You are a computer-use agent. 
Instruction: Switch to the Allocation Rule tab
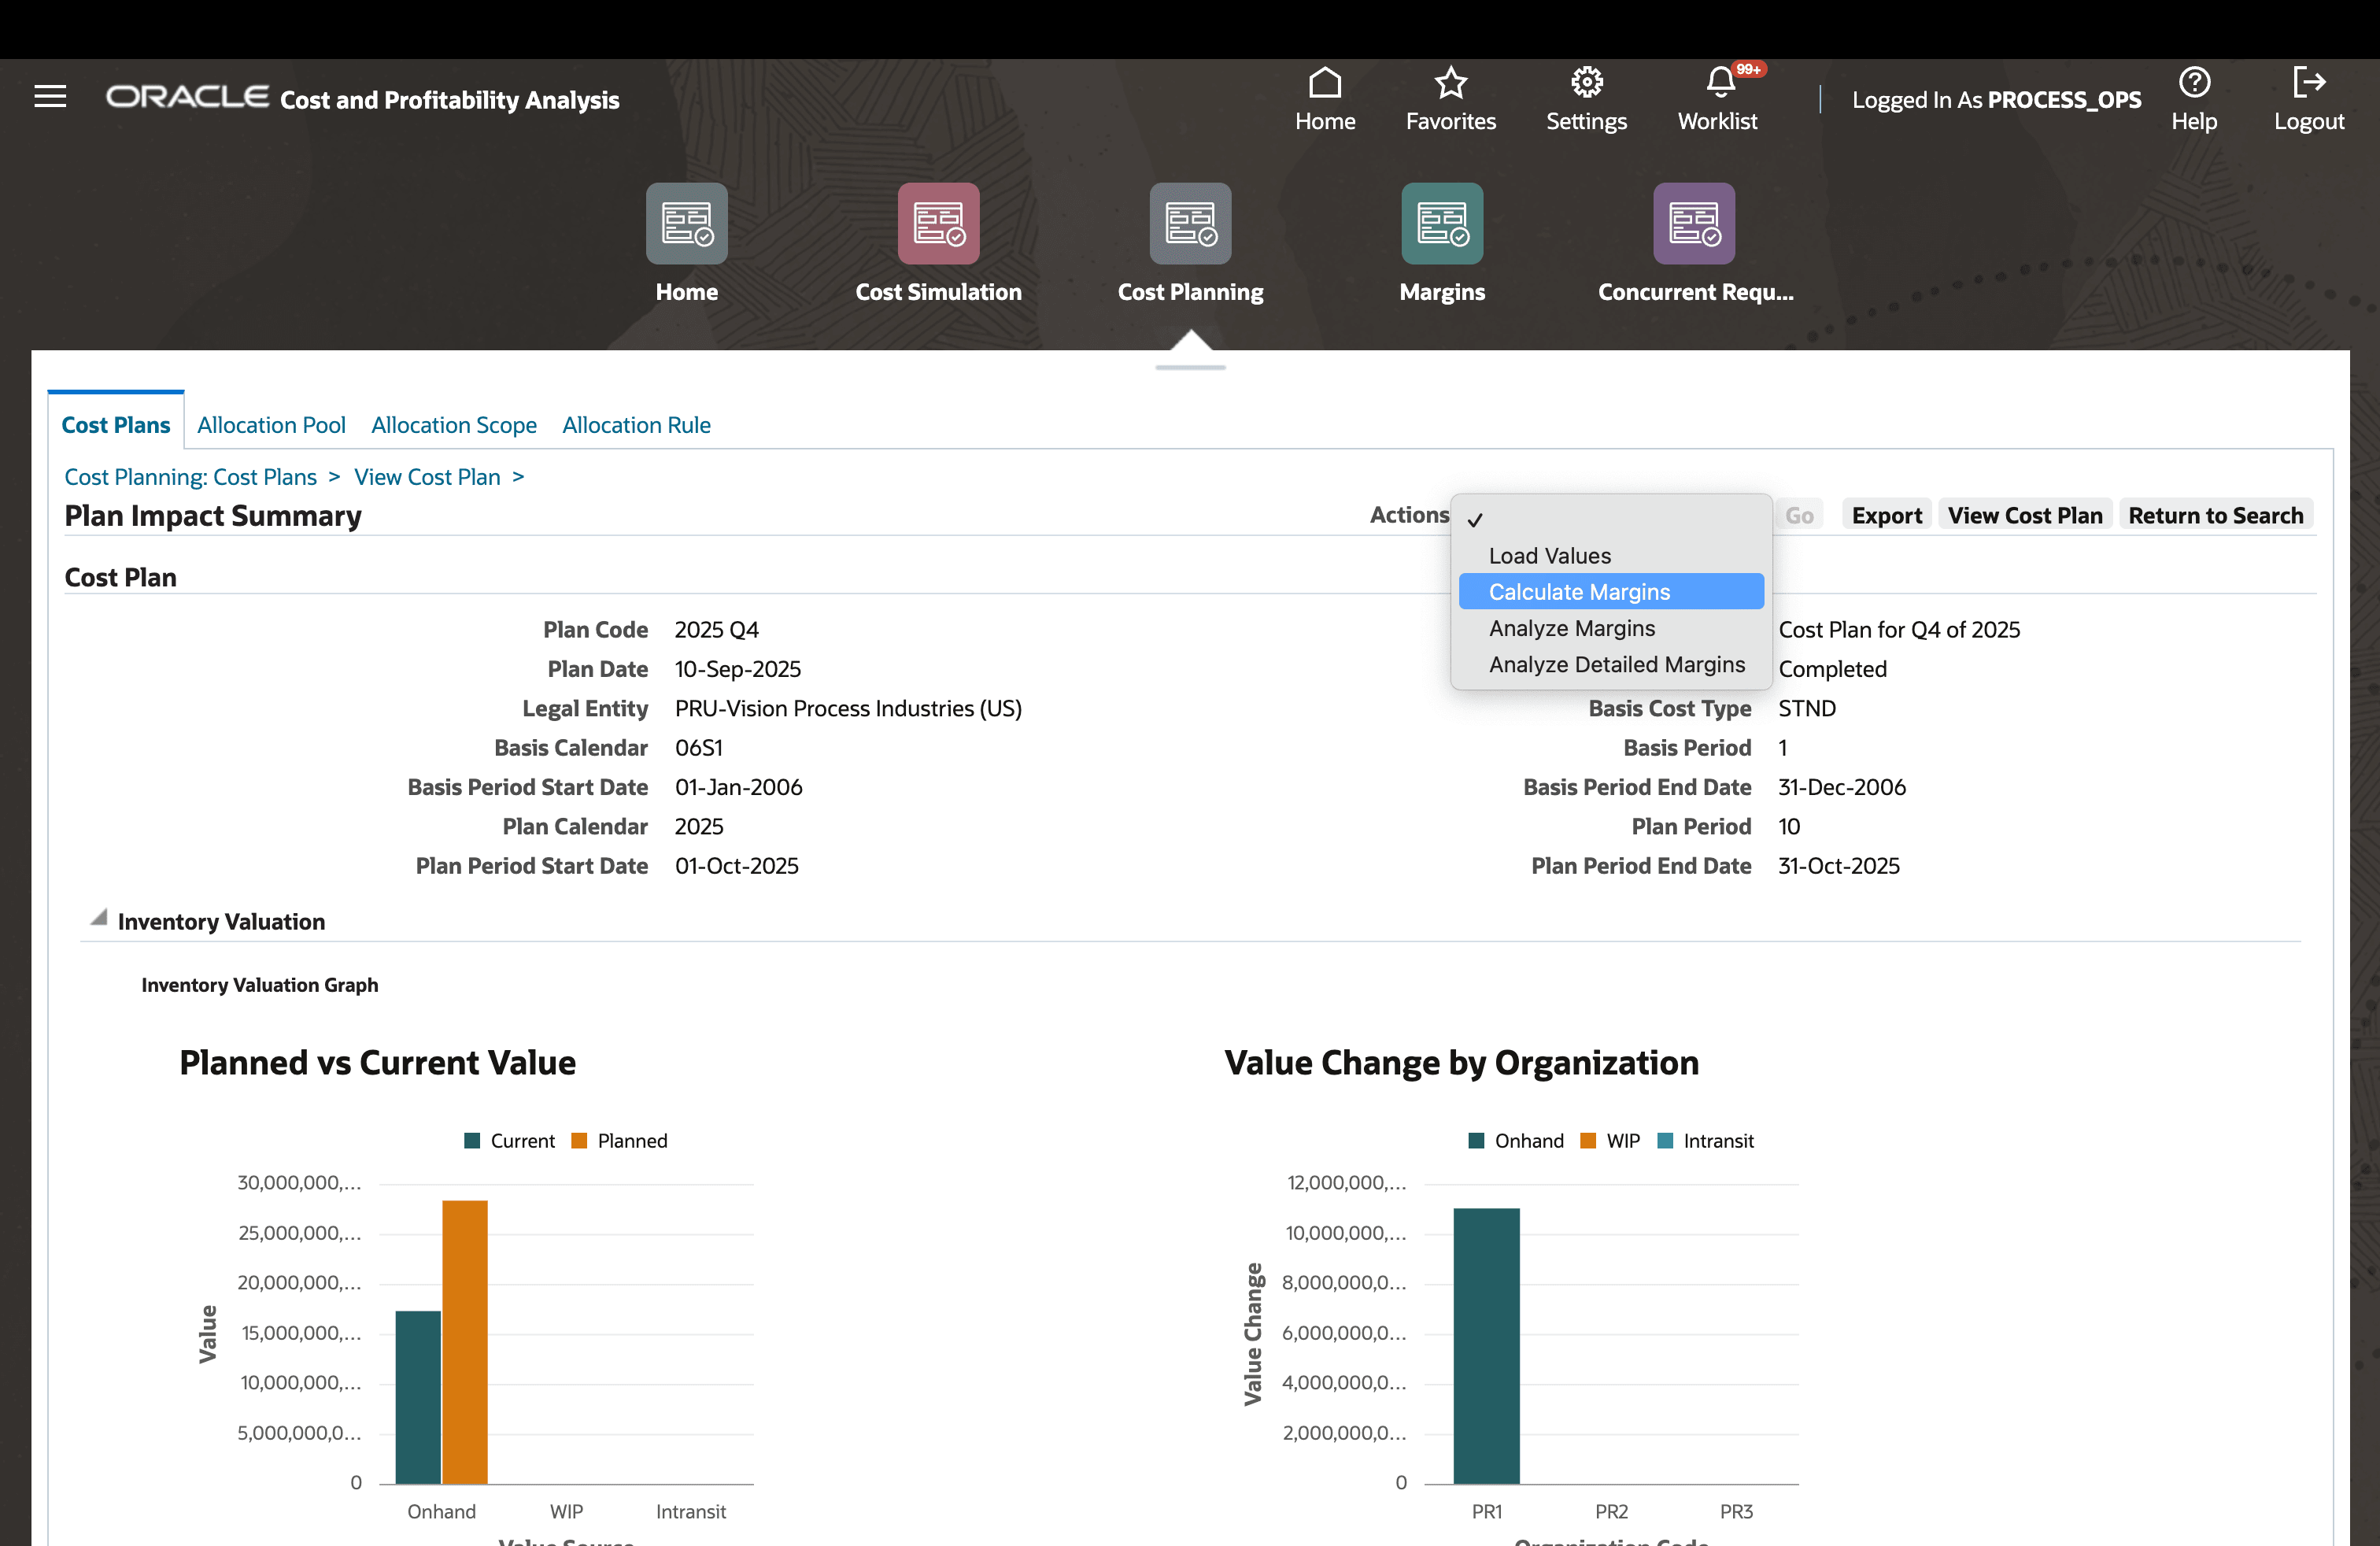[x=636, y=425]
